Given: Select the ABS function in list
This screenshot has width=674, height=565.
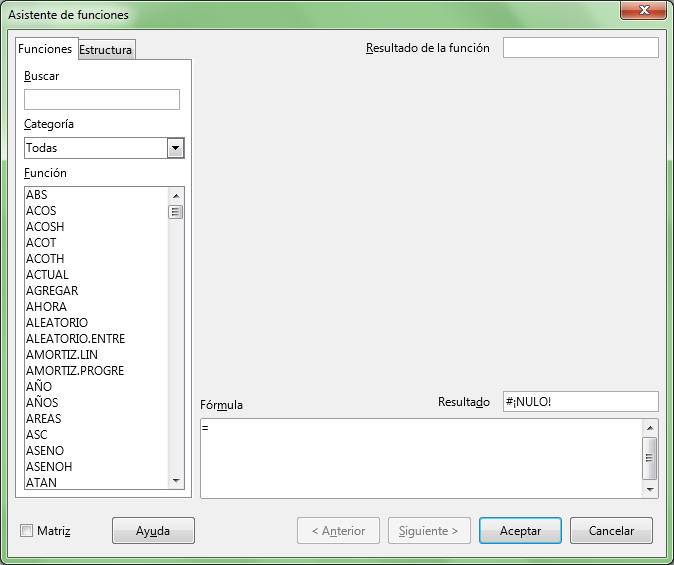Looking at the screenshot, I should (x=37, y=195).
